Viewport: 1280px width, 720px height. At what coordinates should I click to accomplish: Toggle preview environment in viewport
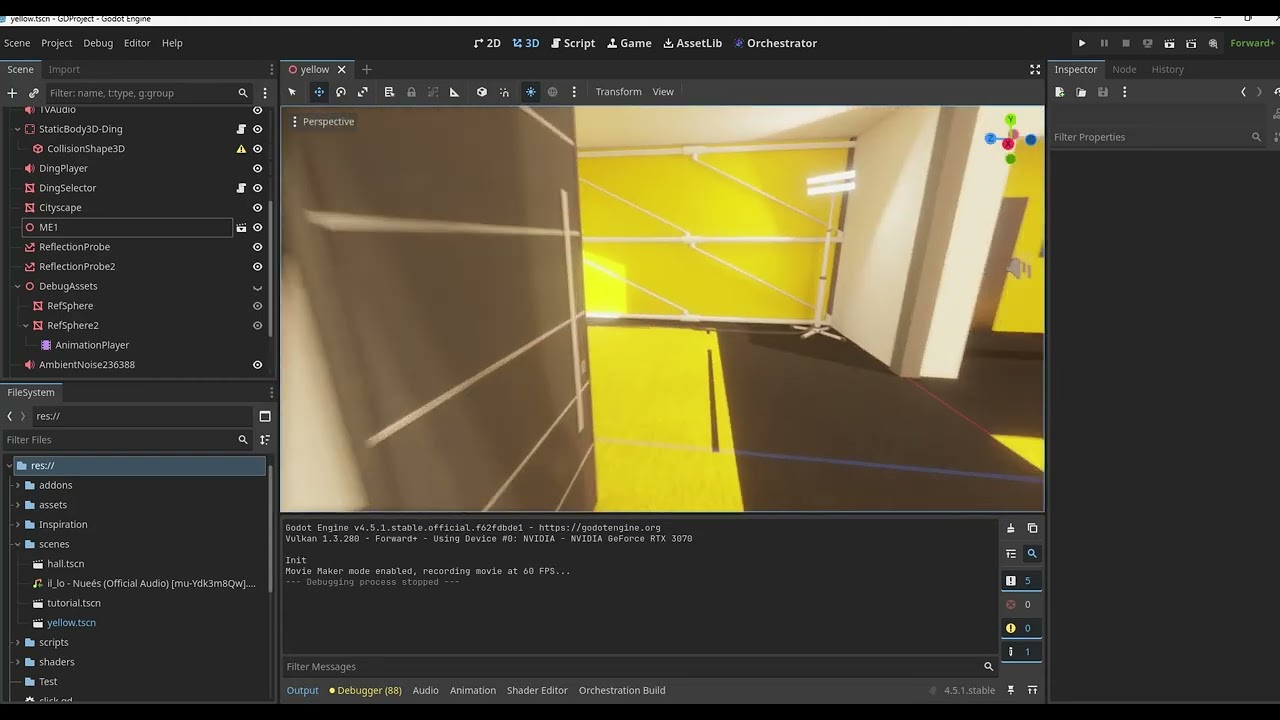click(x=552, y=92)
